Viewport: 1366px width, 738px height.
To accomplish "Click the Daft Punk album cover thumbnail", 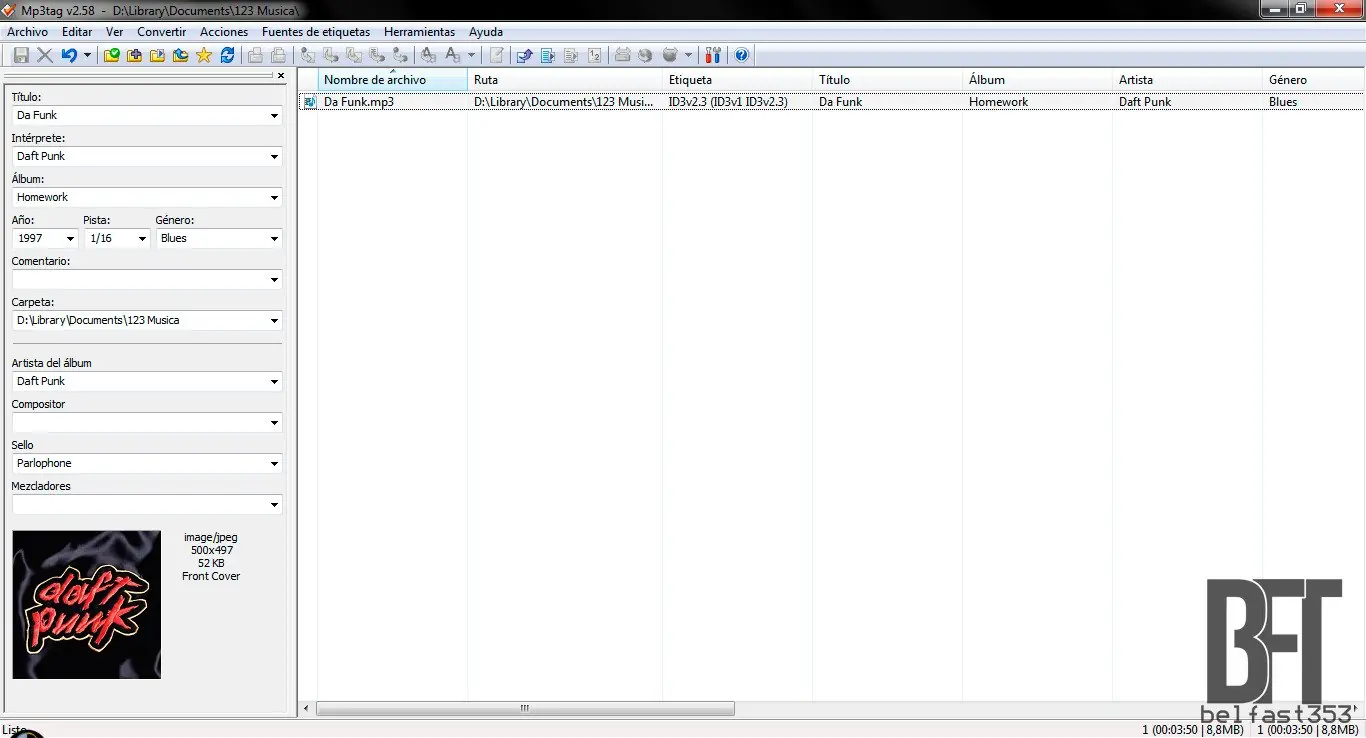I will [x=86, y=605].
